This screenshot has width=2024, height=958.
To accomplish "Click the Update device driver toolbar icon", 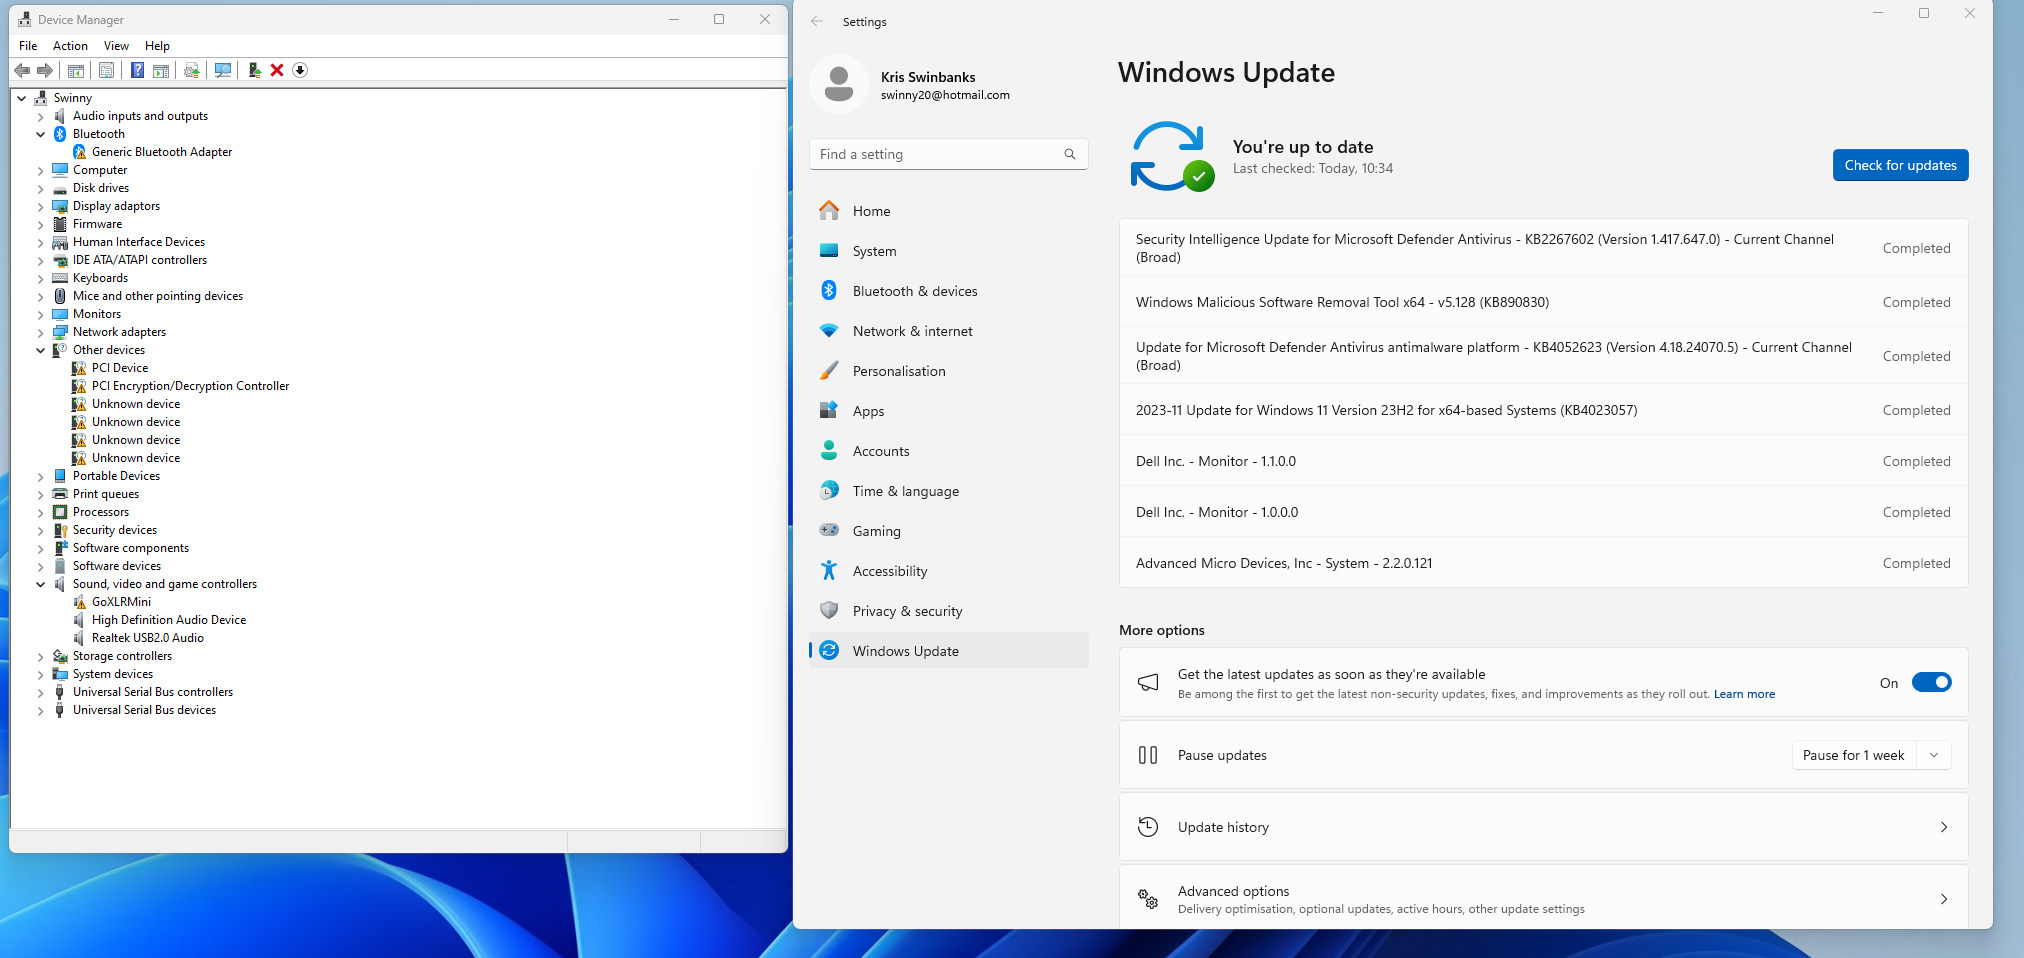I will pos(192,70).
